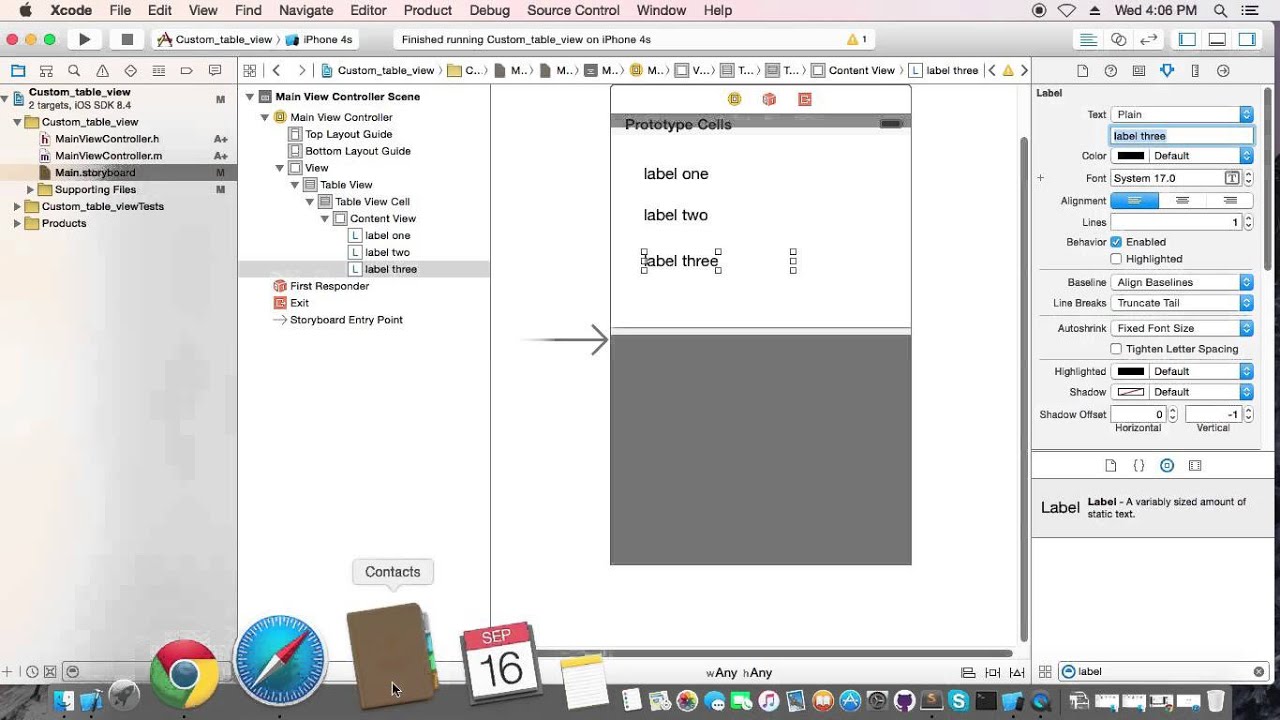Hide the Utilities pane
1280x720 pixels.
click(x=1247, y=39)
